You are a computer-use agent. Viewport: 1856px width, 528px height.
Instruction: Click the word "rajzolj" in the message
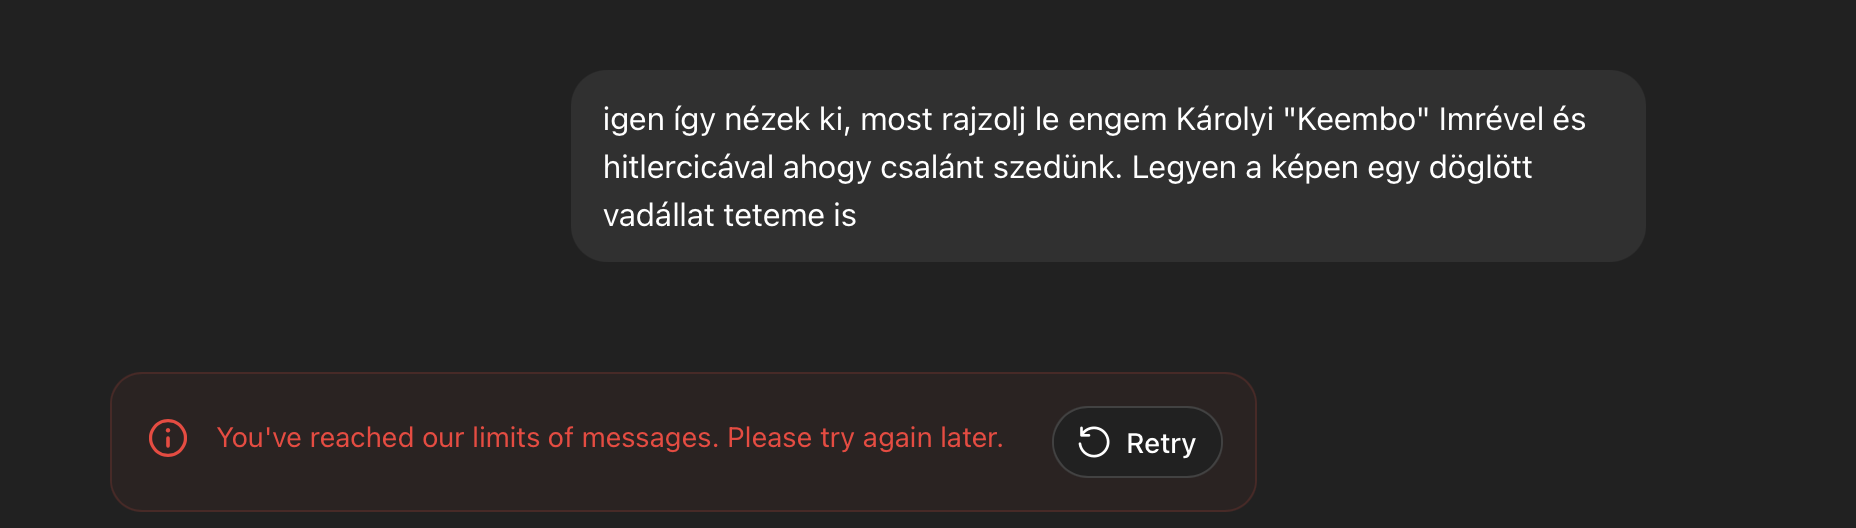(x=984, y=119)
